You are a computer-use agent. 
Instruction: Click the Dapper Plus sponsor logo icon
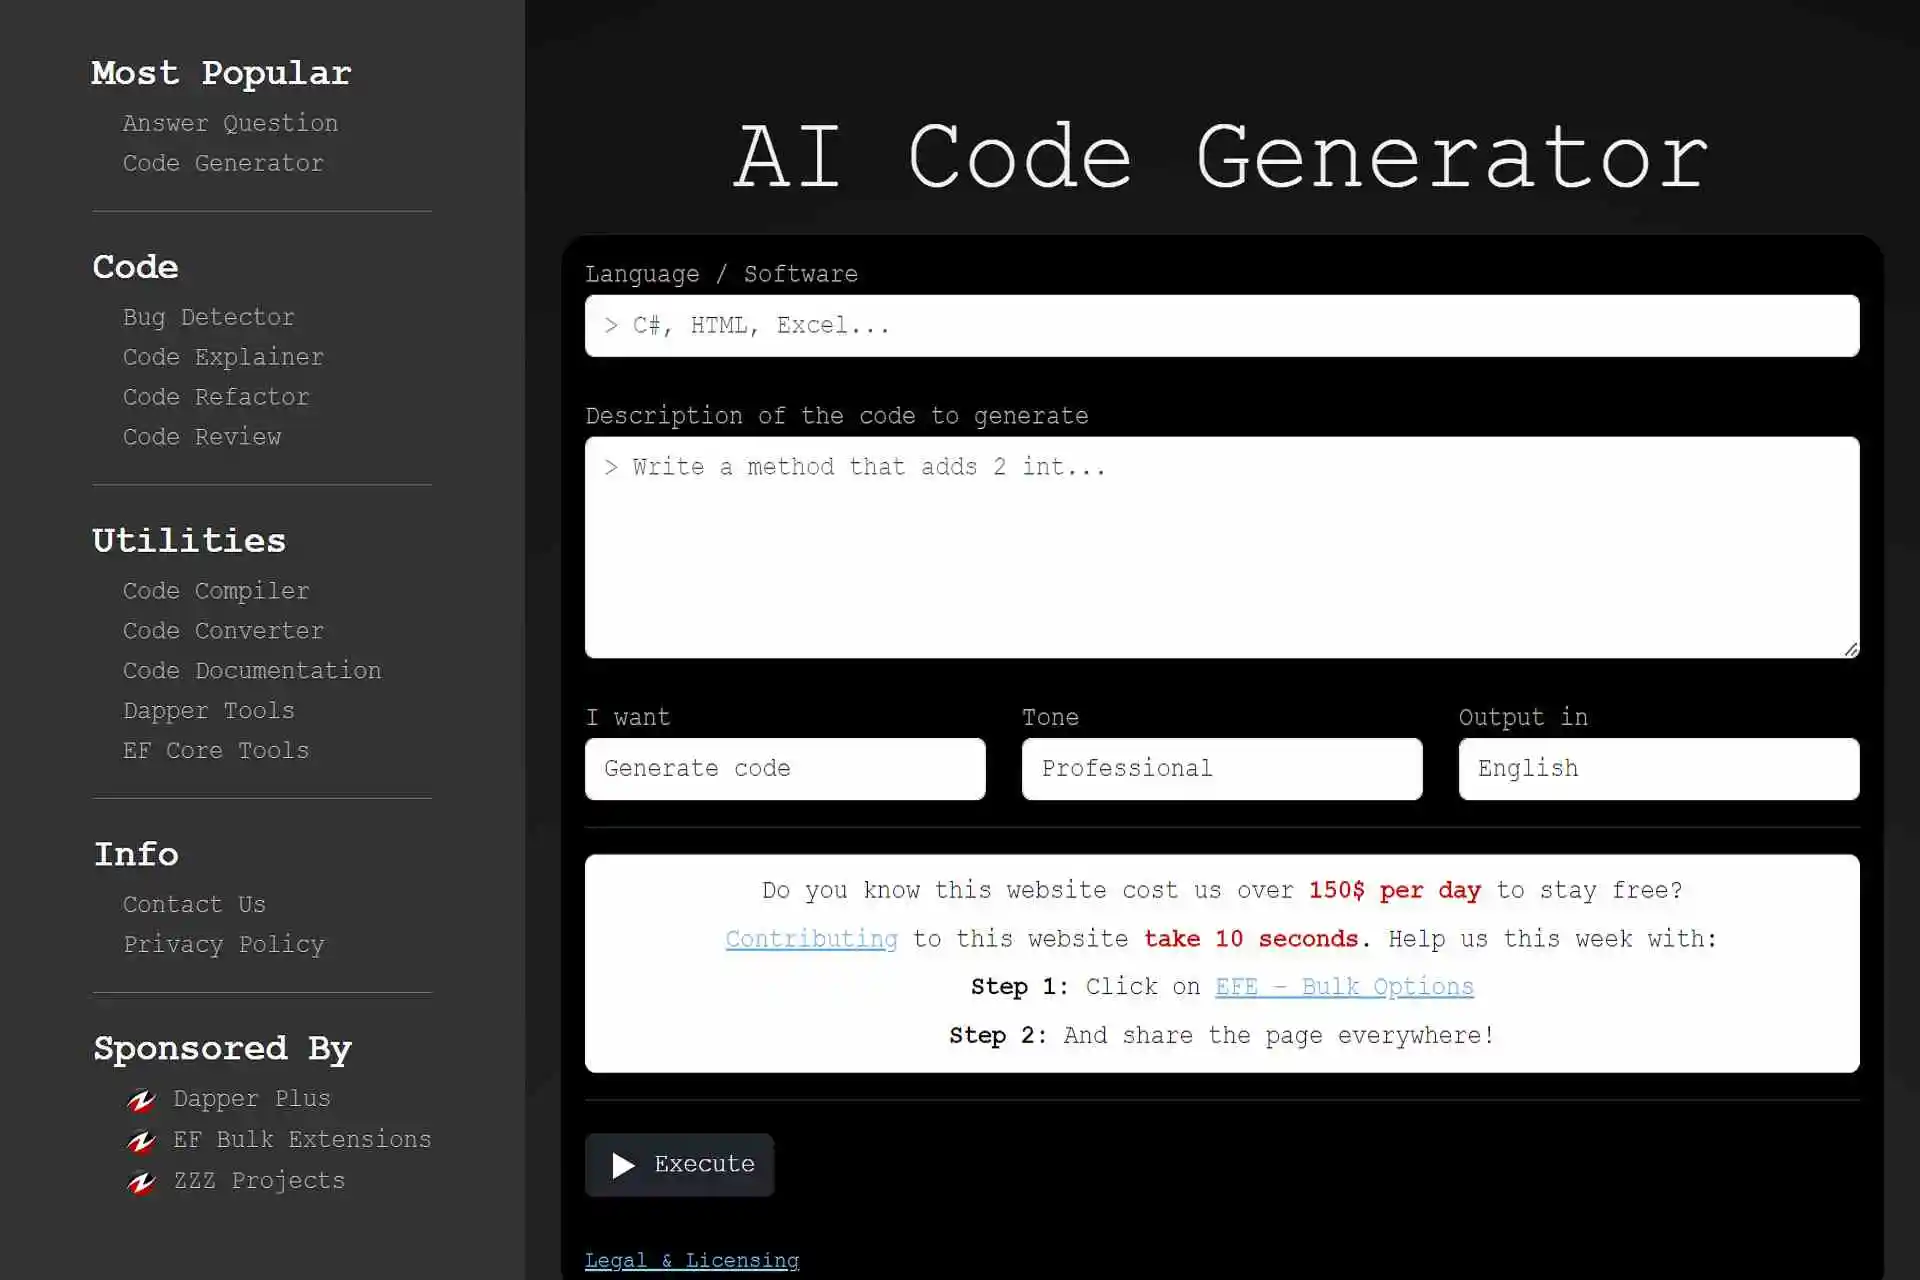point(141,1100)
